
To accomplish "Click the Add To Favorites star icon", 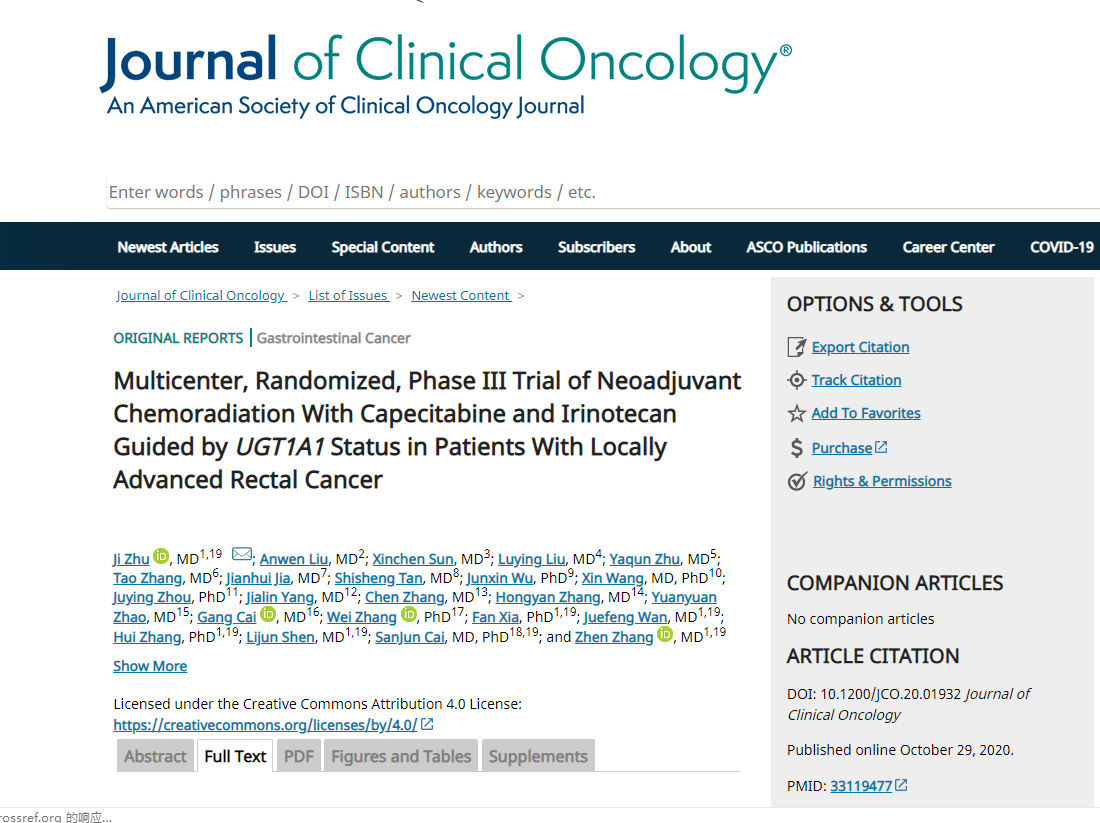I will [796, 413].
